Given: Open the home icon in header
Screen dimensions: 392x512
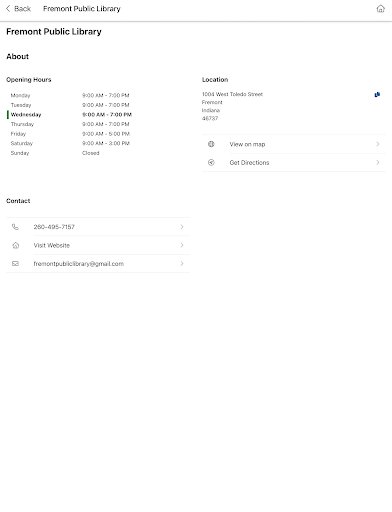Looking at the screenshot, I should point(380,9).
